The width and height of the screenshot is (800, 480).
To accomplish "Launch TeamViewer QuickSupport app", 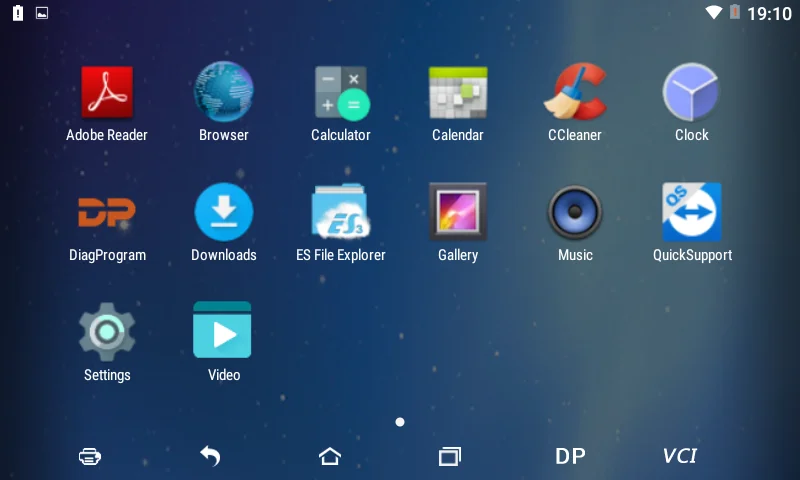I will click(692, 212).
